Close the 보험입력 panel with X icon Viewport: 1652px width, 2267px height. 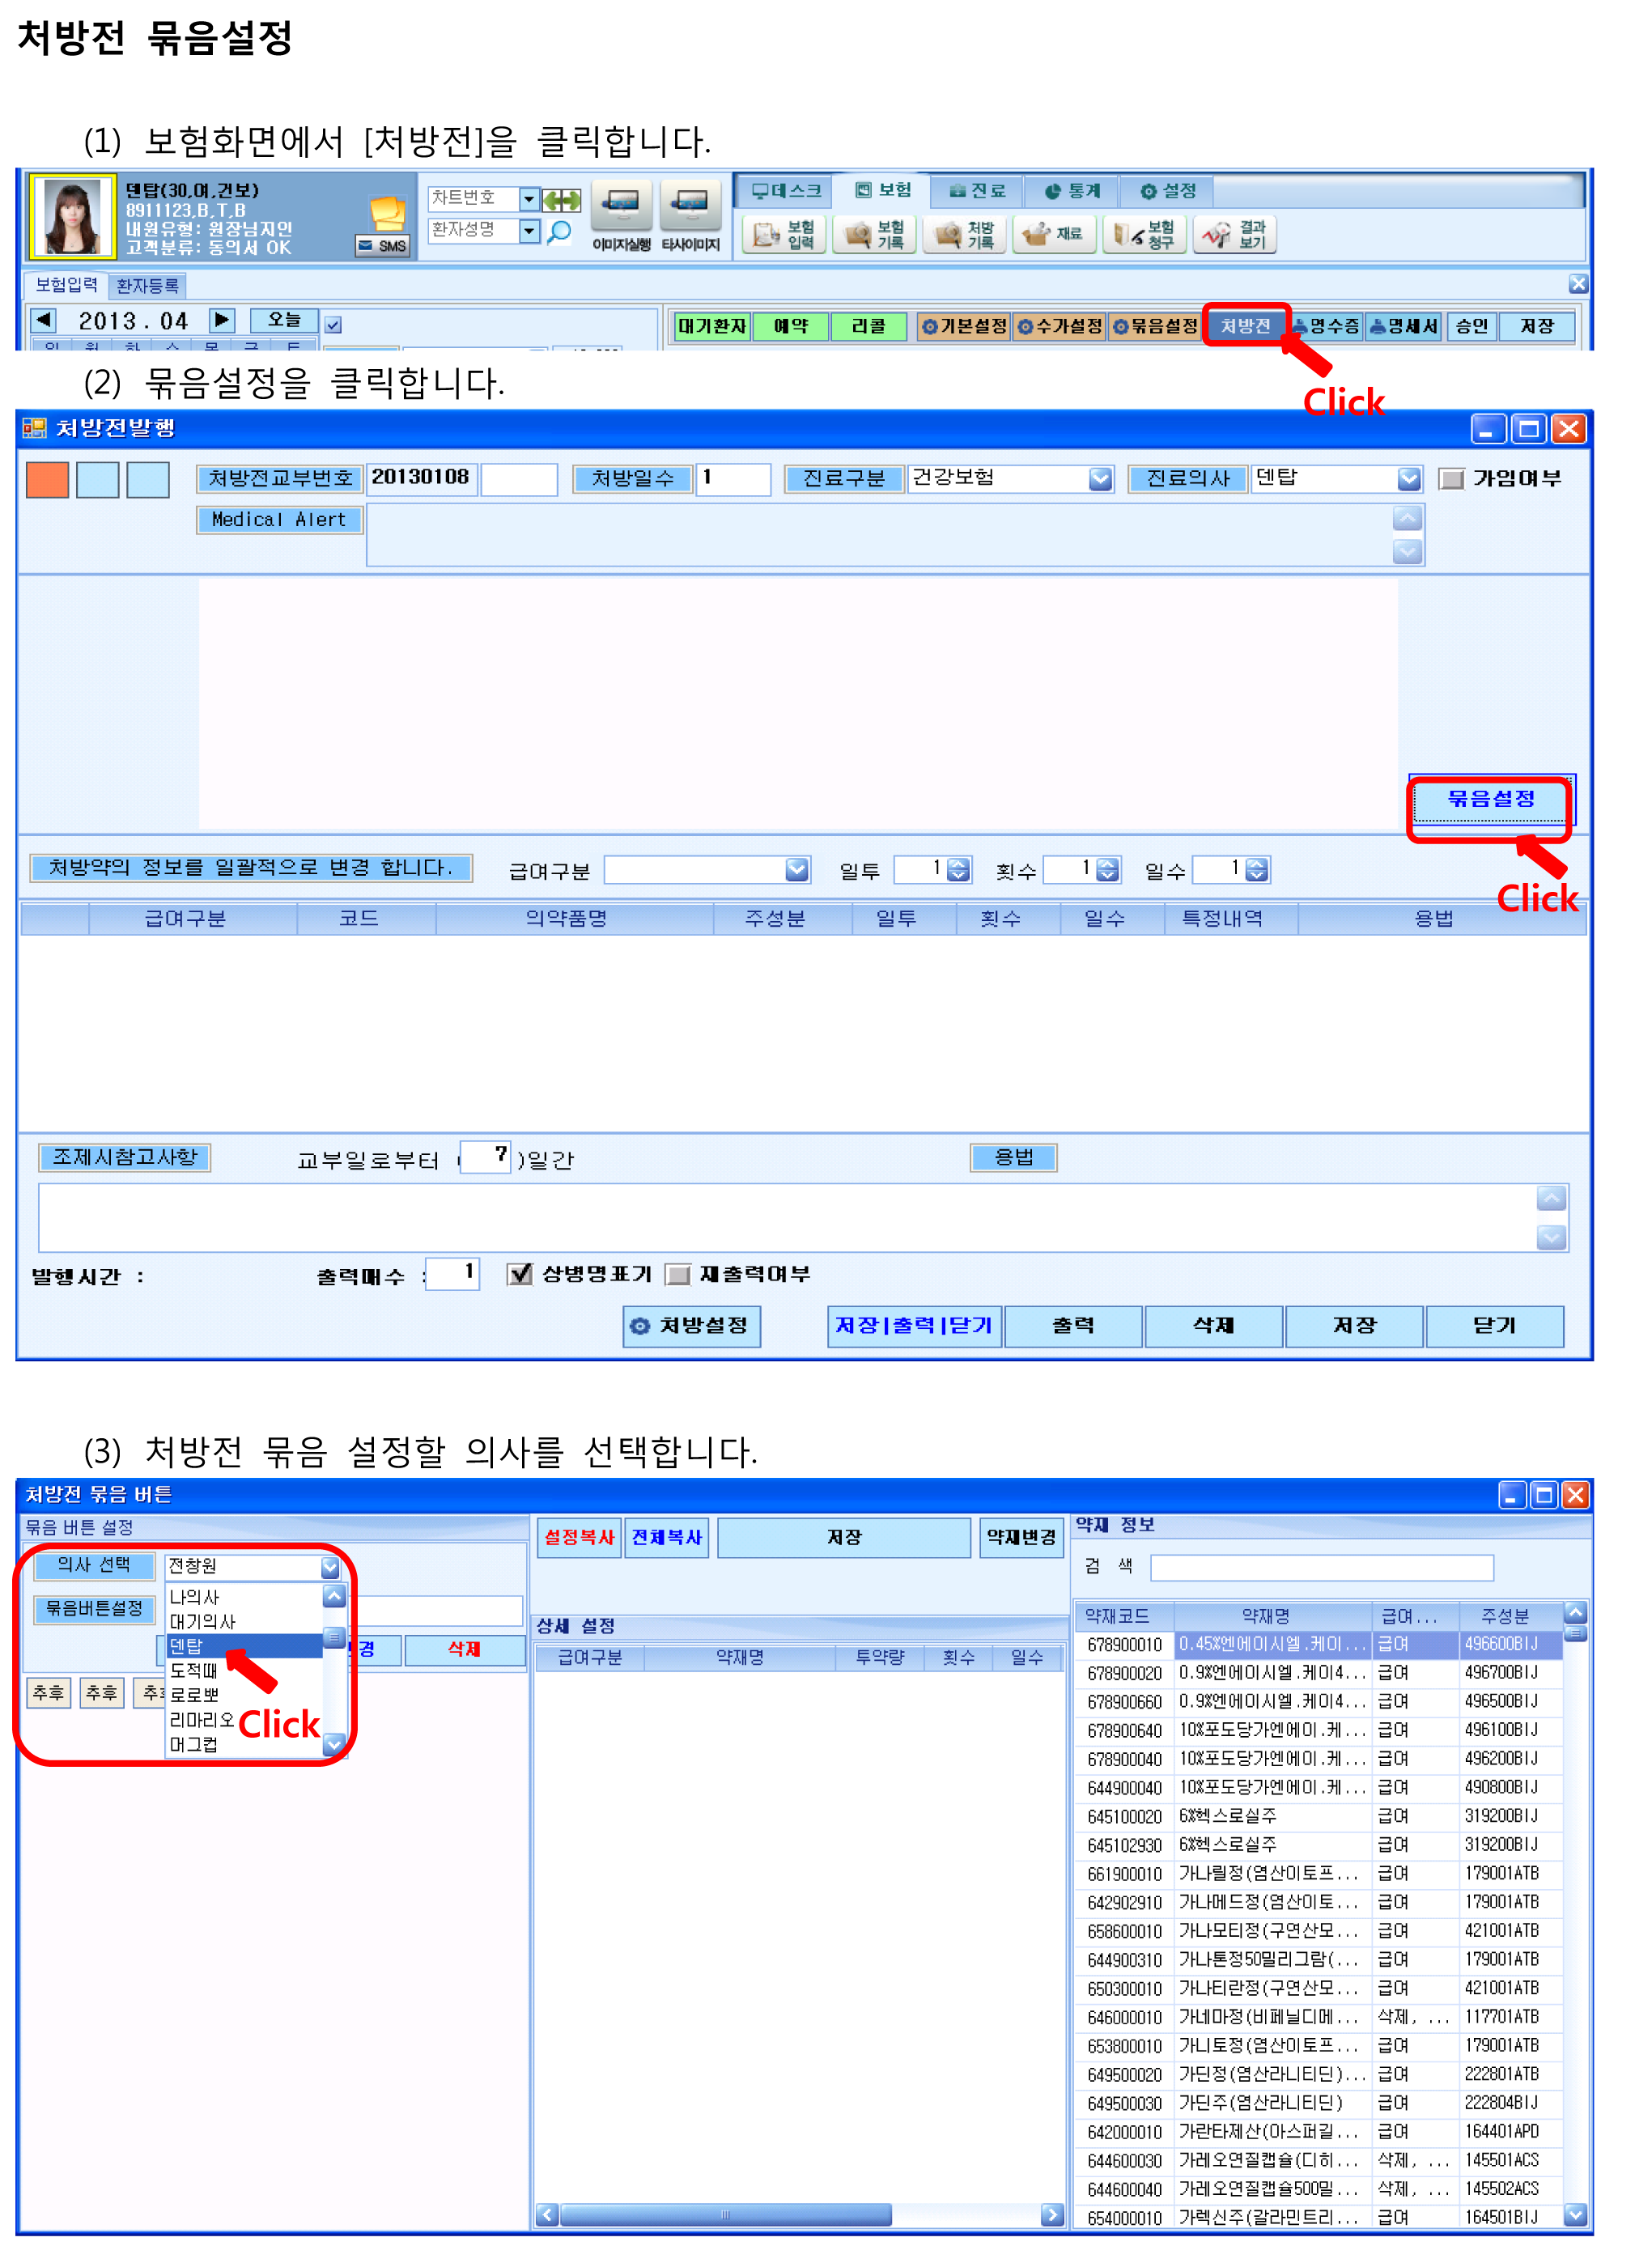tap(1578, 284)
